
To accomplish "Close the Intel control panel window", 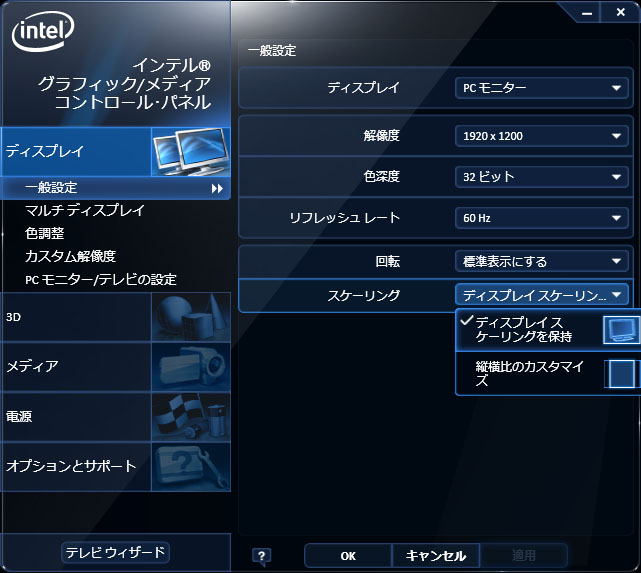I will (x=621, y=13).
